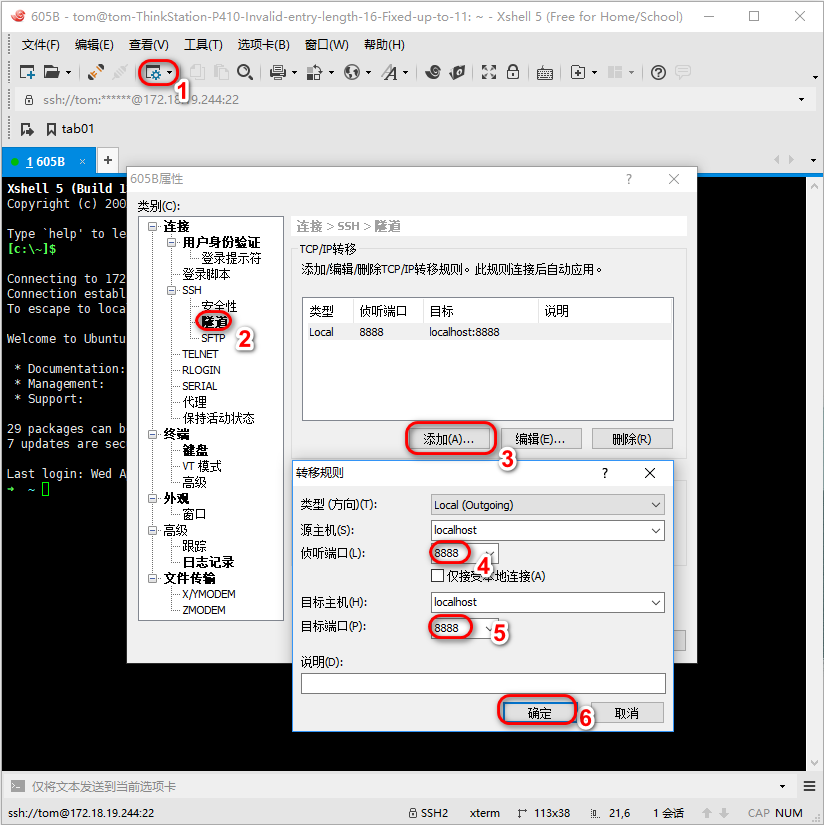
Task: Click the New Session toolbar icon
Action: coord(28,72)
